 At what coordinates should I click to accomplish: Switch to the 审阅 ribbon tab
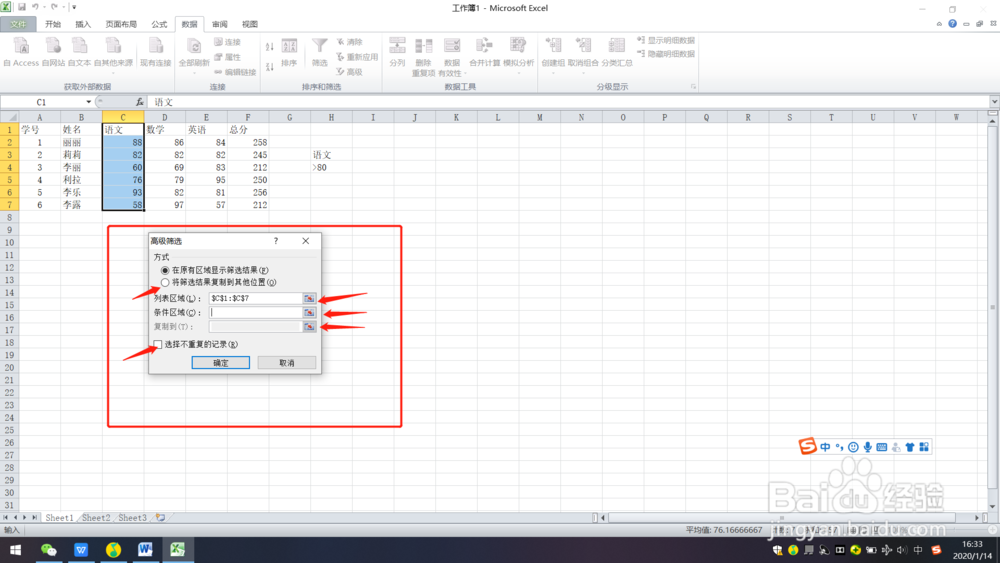click(x=220, y=24)
